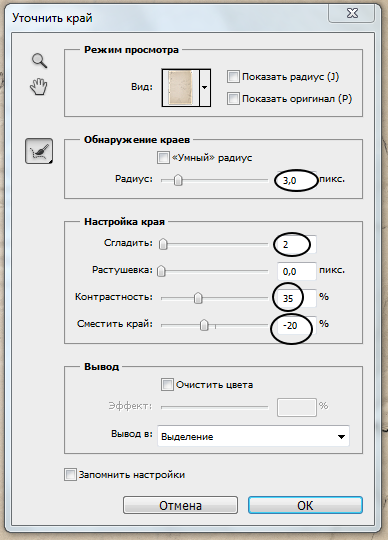Click the Сгладить slider handle

[x=163, y=244]
